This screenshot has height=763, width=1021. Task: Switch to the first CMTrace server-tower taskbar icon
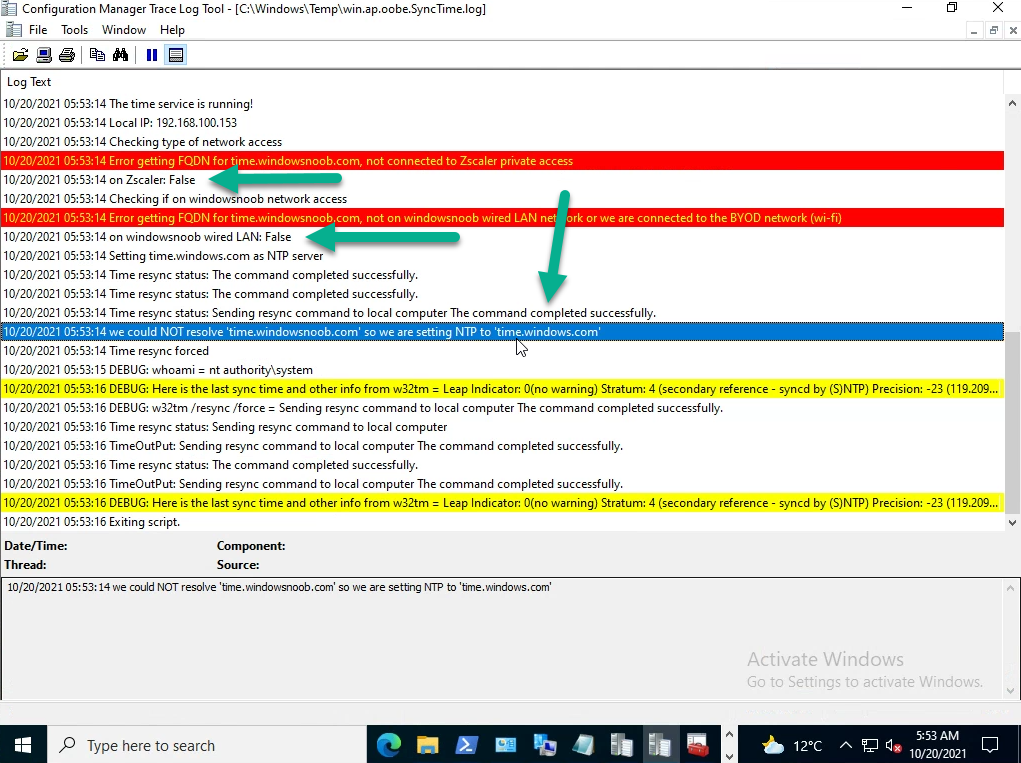[x=621, y=745]
